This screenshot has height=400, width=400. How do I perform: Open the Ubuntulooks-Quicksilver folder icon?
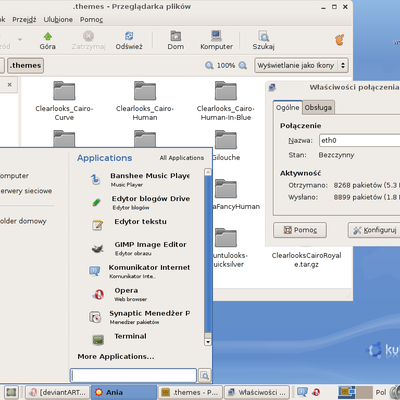point(226,238)
